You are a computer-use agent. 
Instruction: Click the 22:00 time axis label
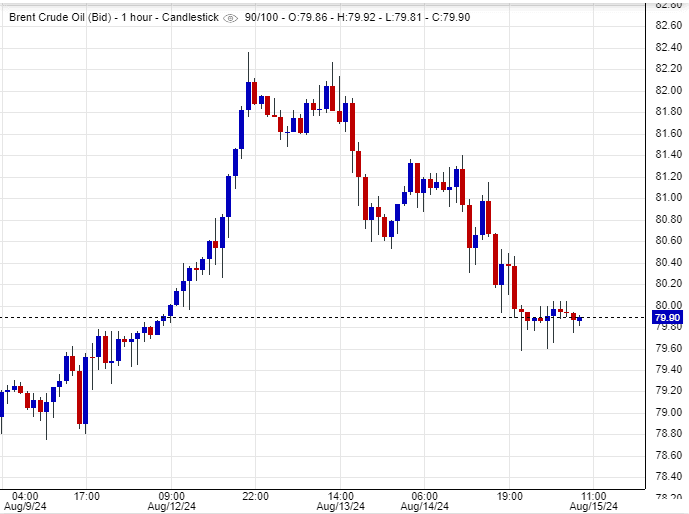point(256,495)
